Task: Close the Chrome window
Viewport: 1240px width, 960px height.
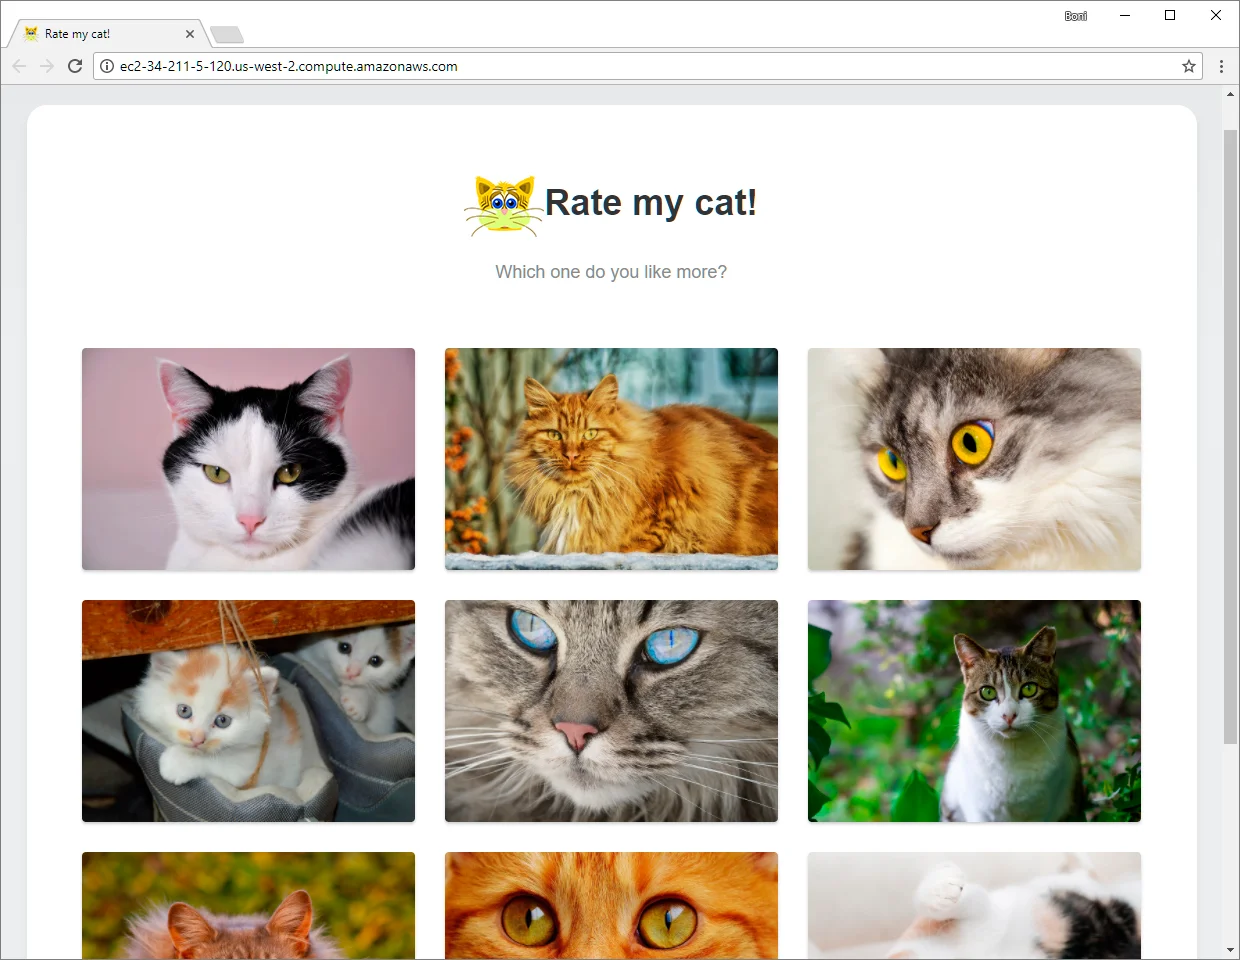Action: coord(1216,15)
